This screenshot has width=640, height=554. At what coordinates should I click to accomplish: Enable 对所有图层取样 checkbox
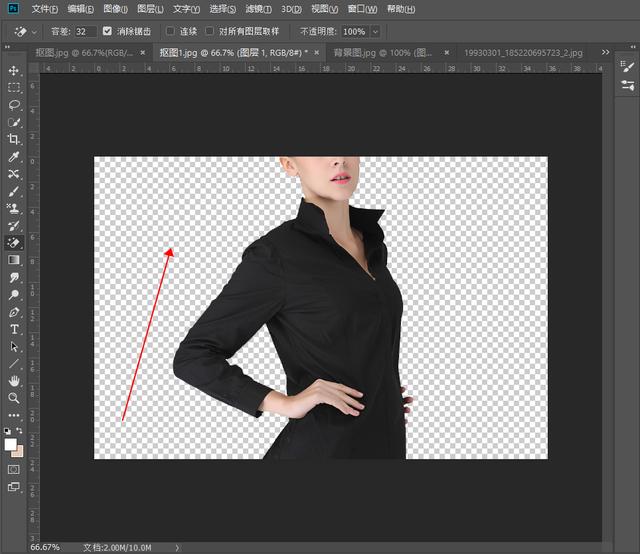pos(210,31)
